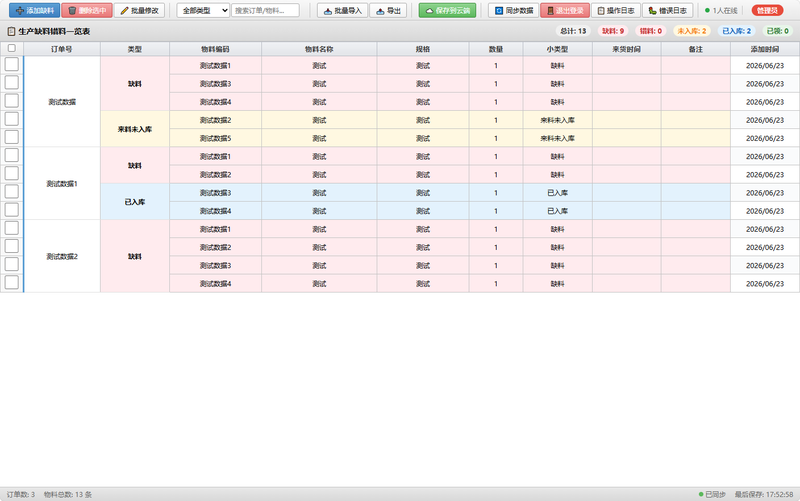Select the 测试数据 order number cell
The image size is (800, 501).
pyautogui.click(x=62, y=102)
